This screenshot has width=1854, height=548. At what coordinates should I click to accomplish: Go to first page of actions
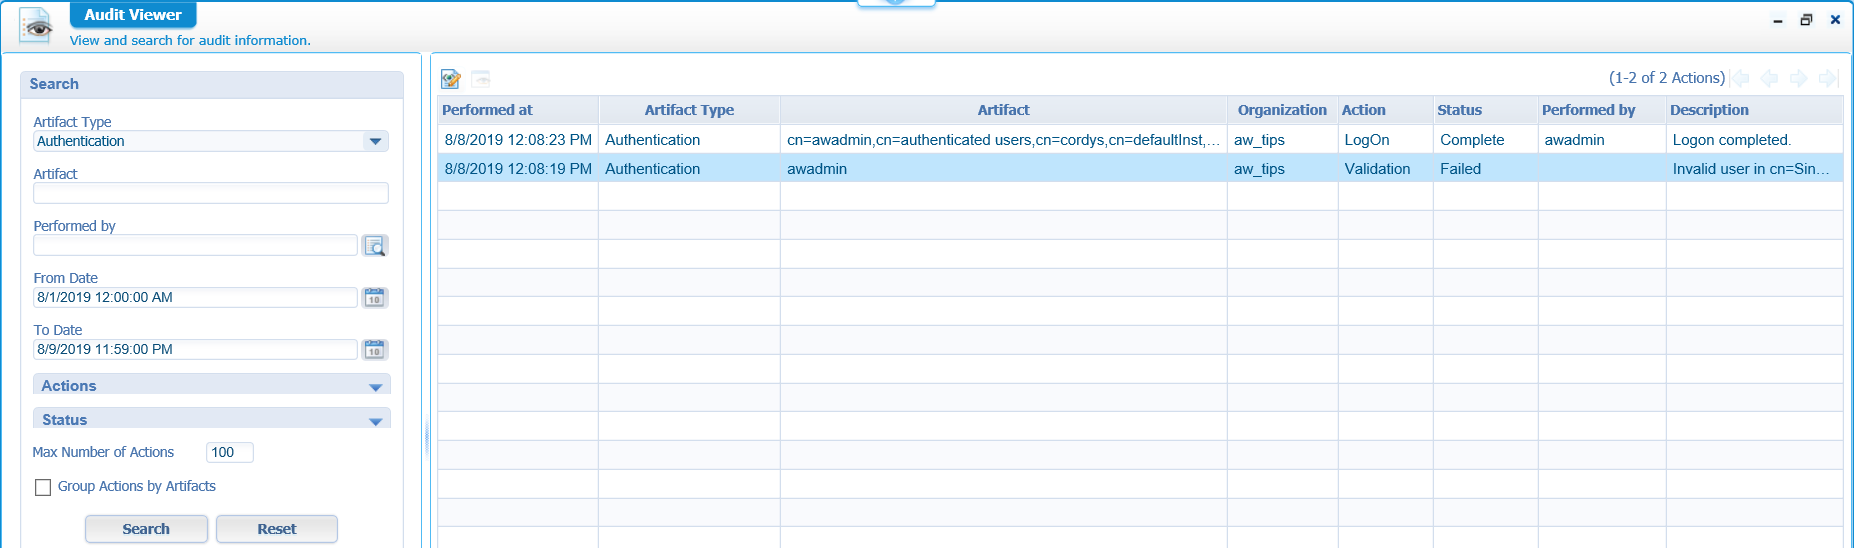pyautogui.click(x=1741, y=78)
